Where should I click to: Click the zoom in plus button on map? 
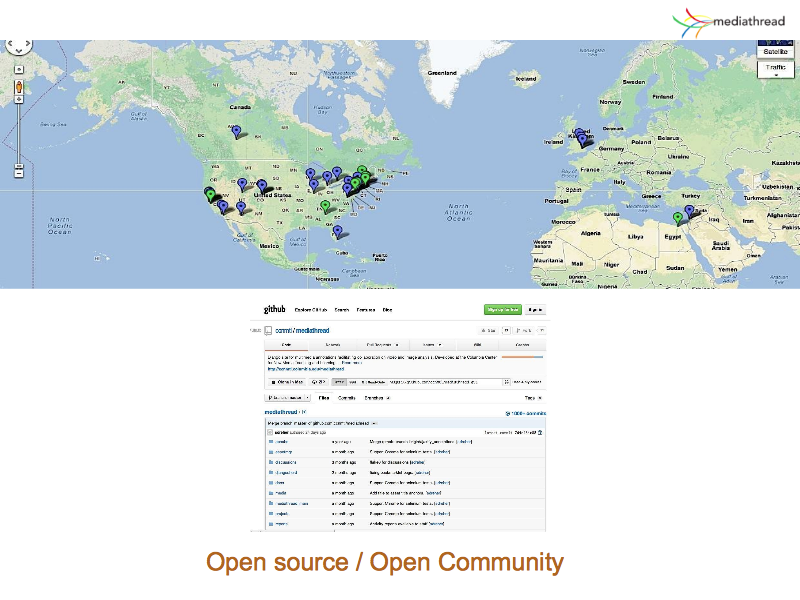18,69
